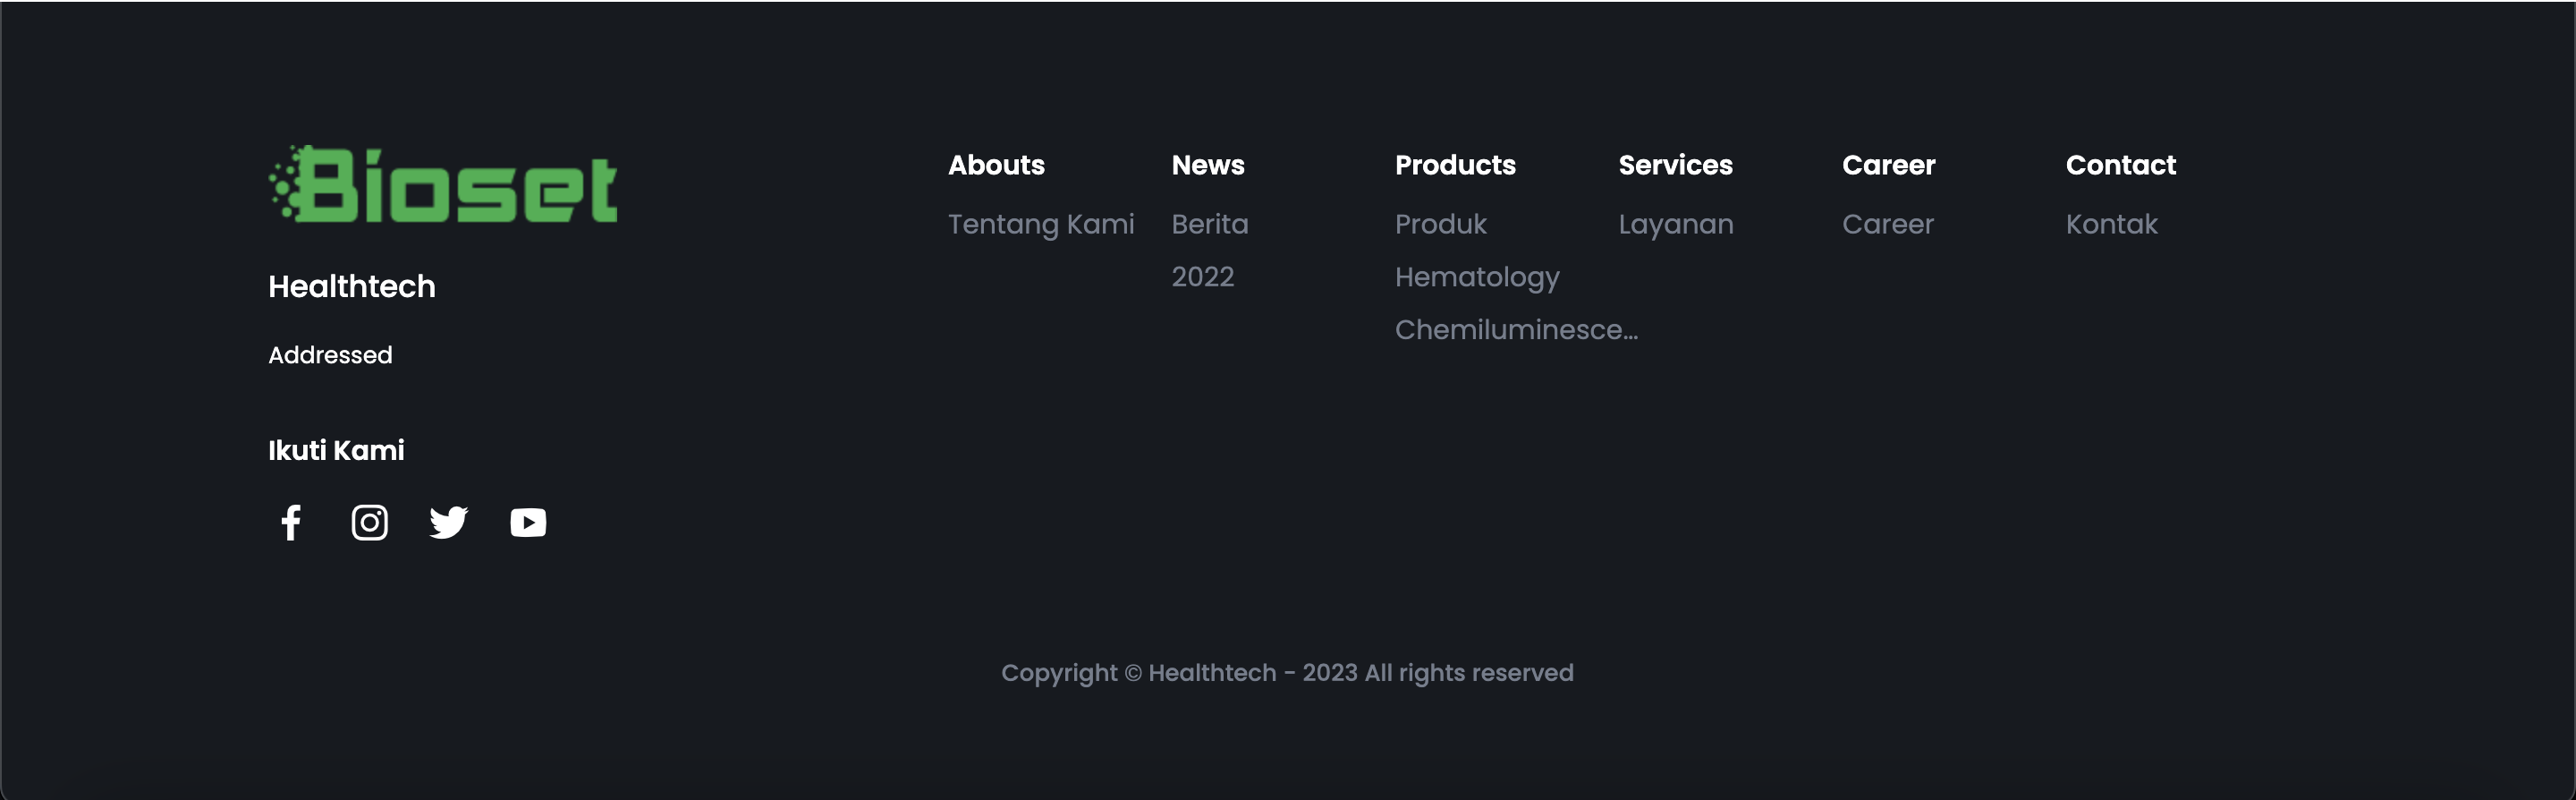Select the bold Career footer heading
The height and width of the screenshot is (800, 2576).
1889,165
